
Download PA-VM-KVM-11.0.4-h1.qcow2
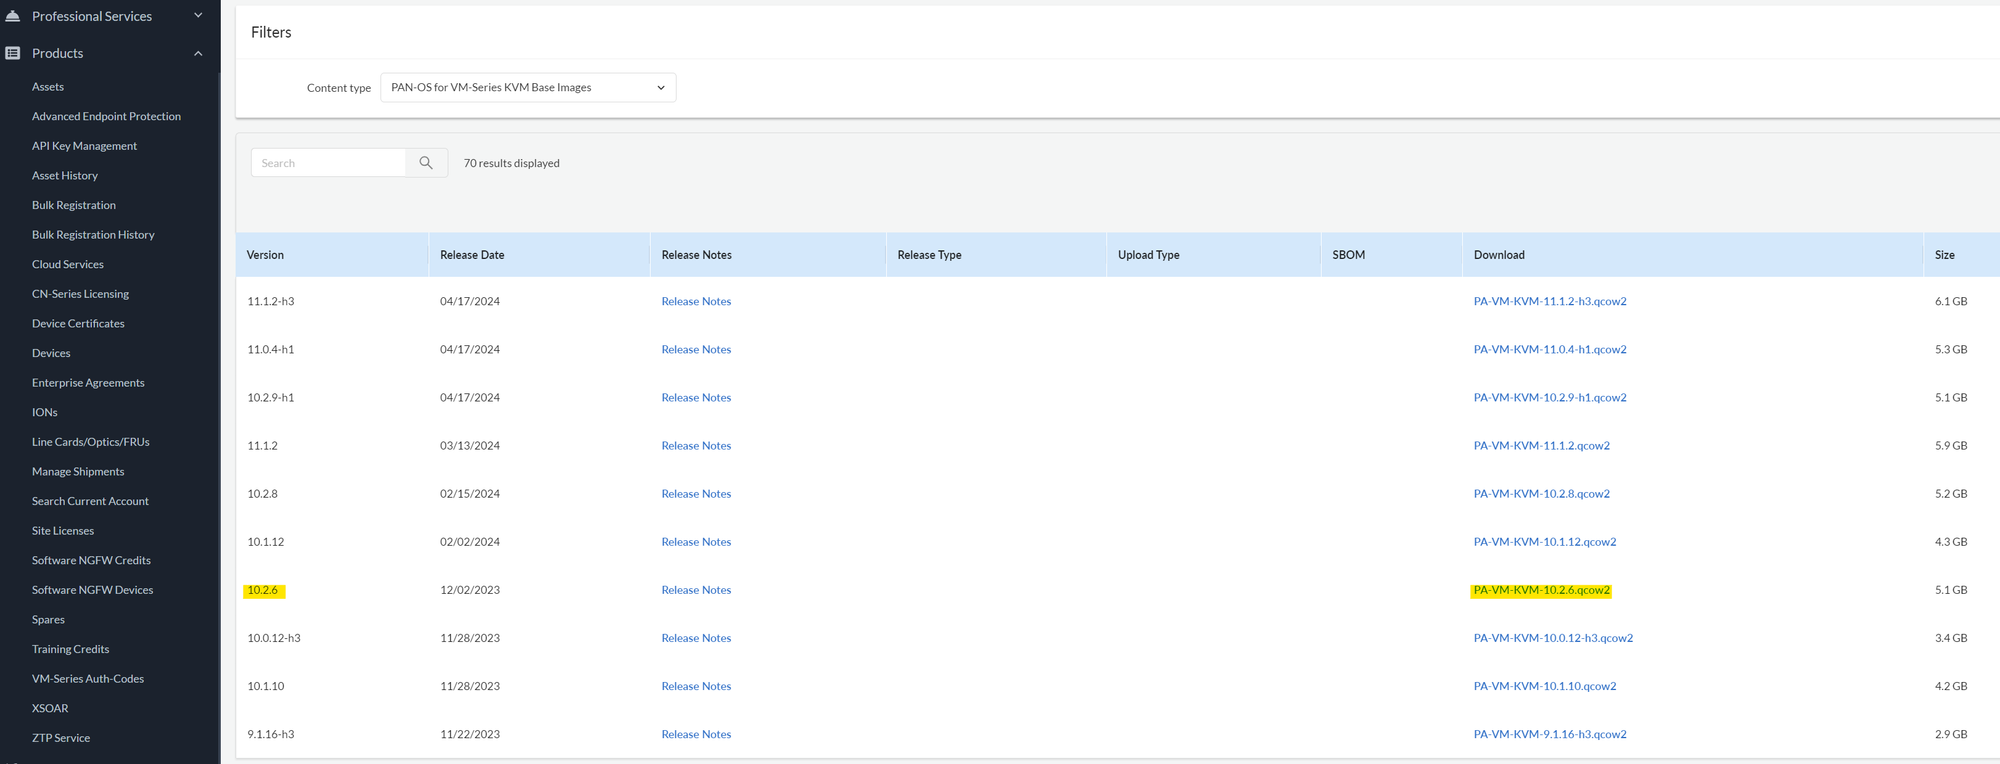pos(1550,349)
